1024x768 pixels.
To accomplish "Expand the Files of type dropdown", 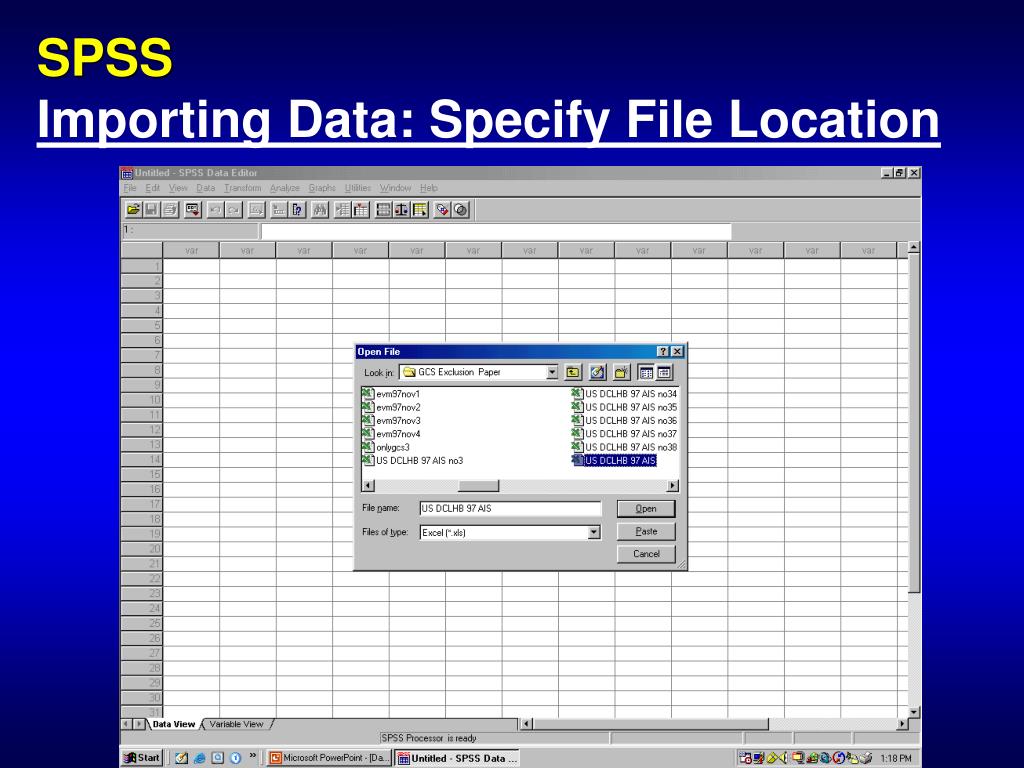I will pyautogui.click(x=593, y=532).
